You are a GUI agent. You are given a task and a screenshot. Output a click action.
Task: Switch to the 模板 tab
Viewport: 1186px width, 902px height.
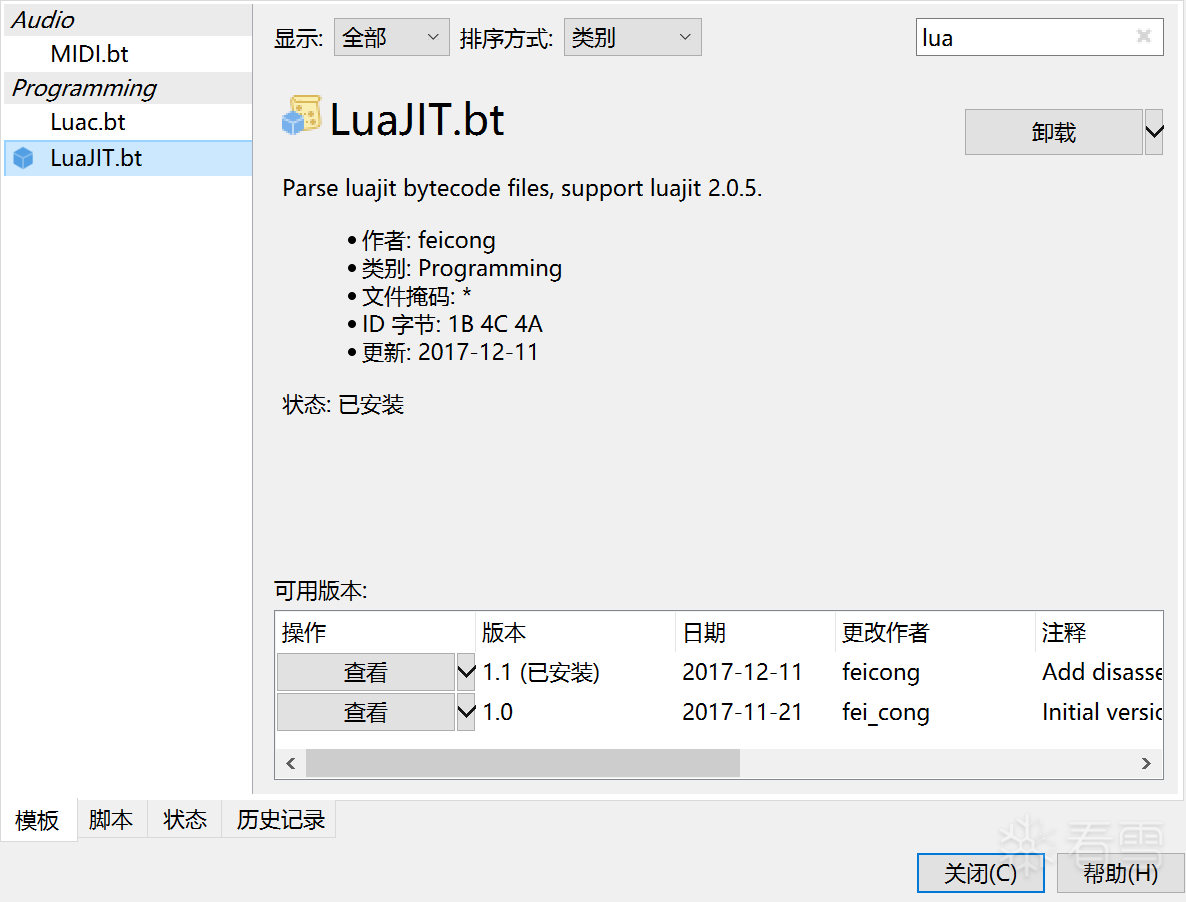tap(38, 820)
